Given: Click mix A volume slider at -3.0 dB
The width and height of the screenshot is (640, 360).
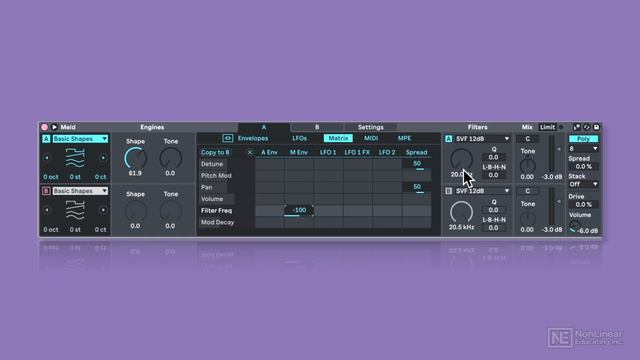Looking at the screenshot, I should (552, 155).
